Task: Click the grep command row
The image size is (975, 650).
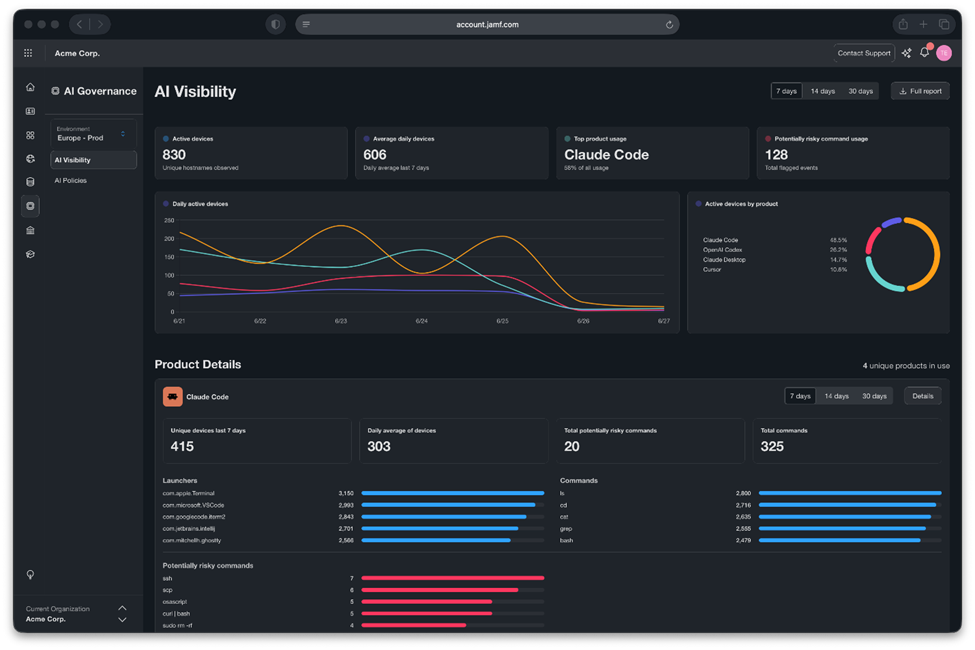Action: tap(751, 529)
